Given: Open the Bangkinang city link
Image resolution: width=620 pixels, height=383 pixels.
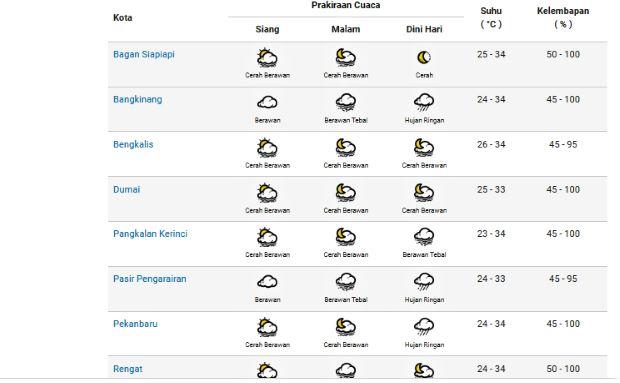Looking at the screenshot, I should click(138, 100).
